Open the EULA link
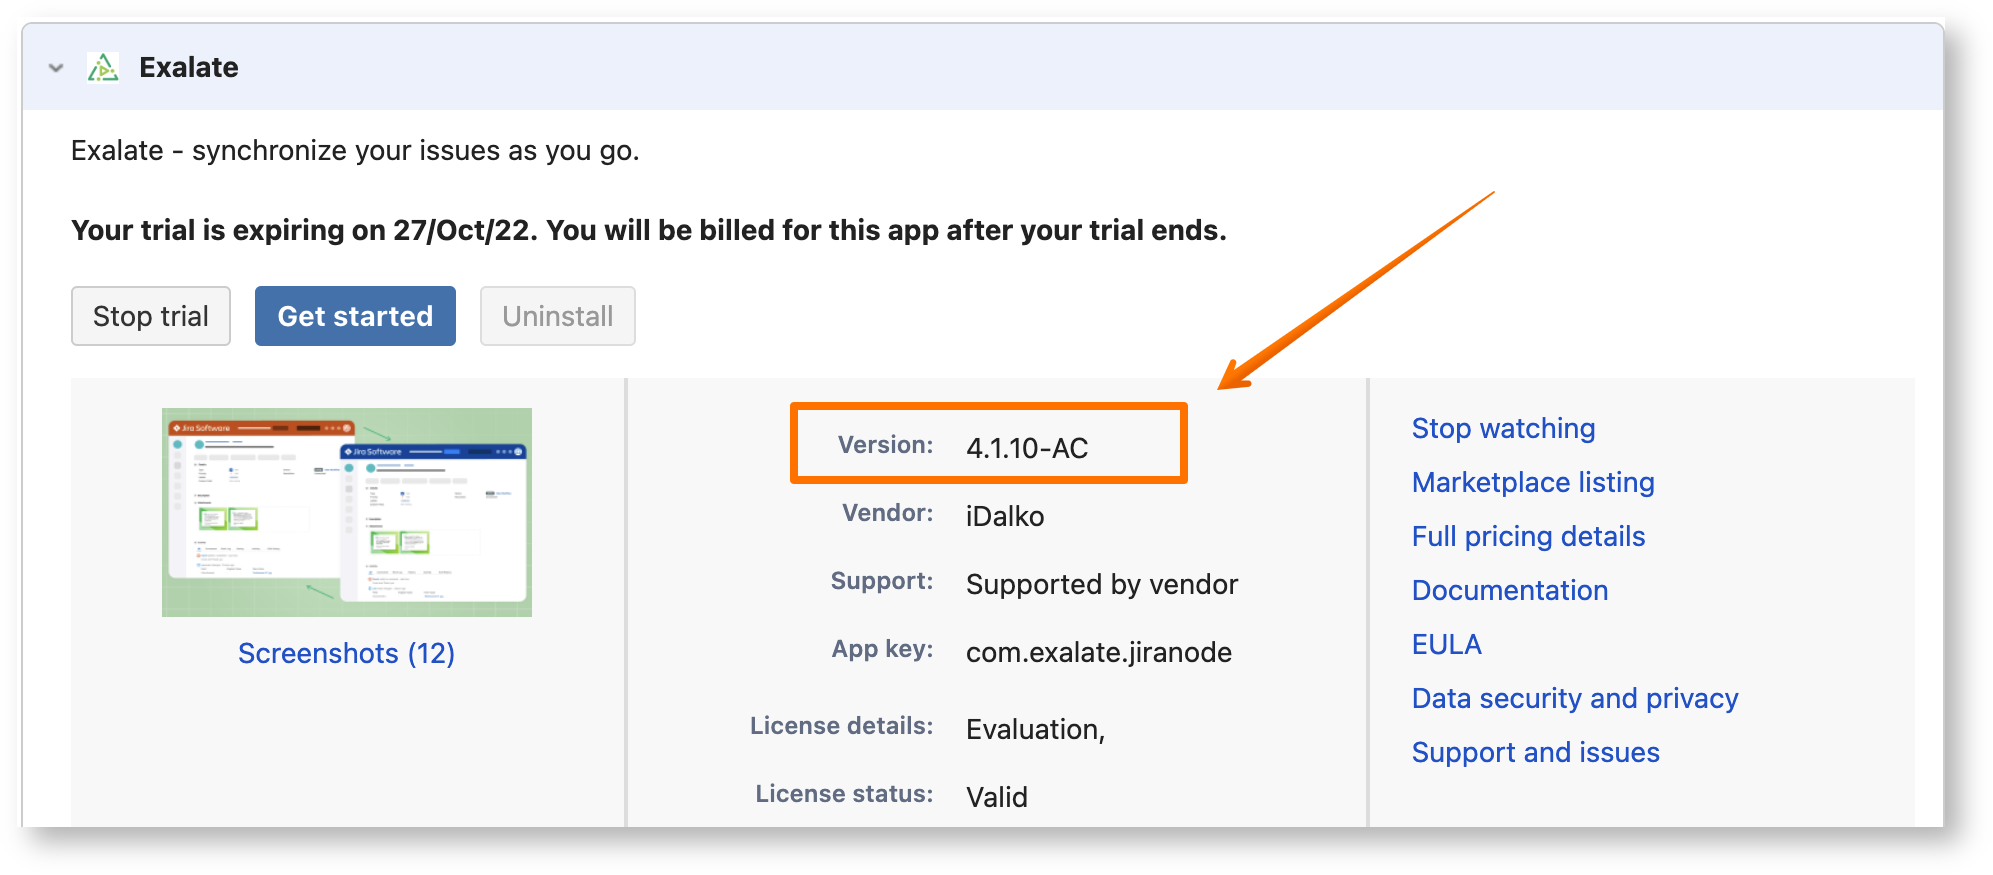The width and height of the screenshot is (1993, 875). click(x=1447, y=644)
